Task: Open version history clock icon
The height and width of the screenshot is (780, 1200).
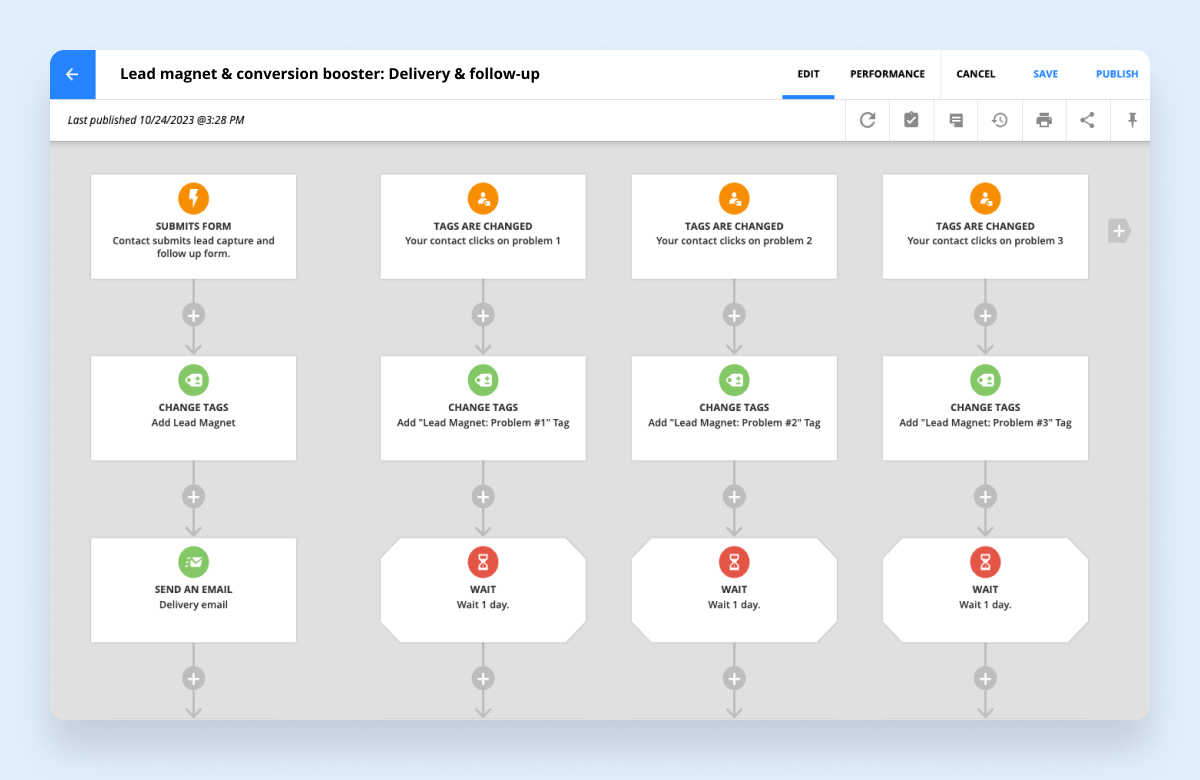Action: click(x=999, y=120)
